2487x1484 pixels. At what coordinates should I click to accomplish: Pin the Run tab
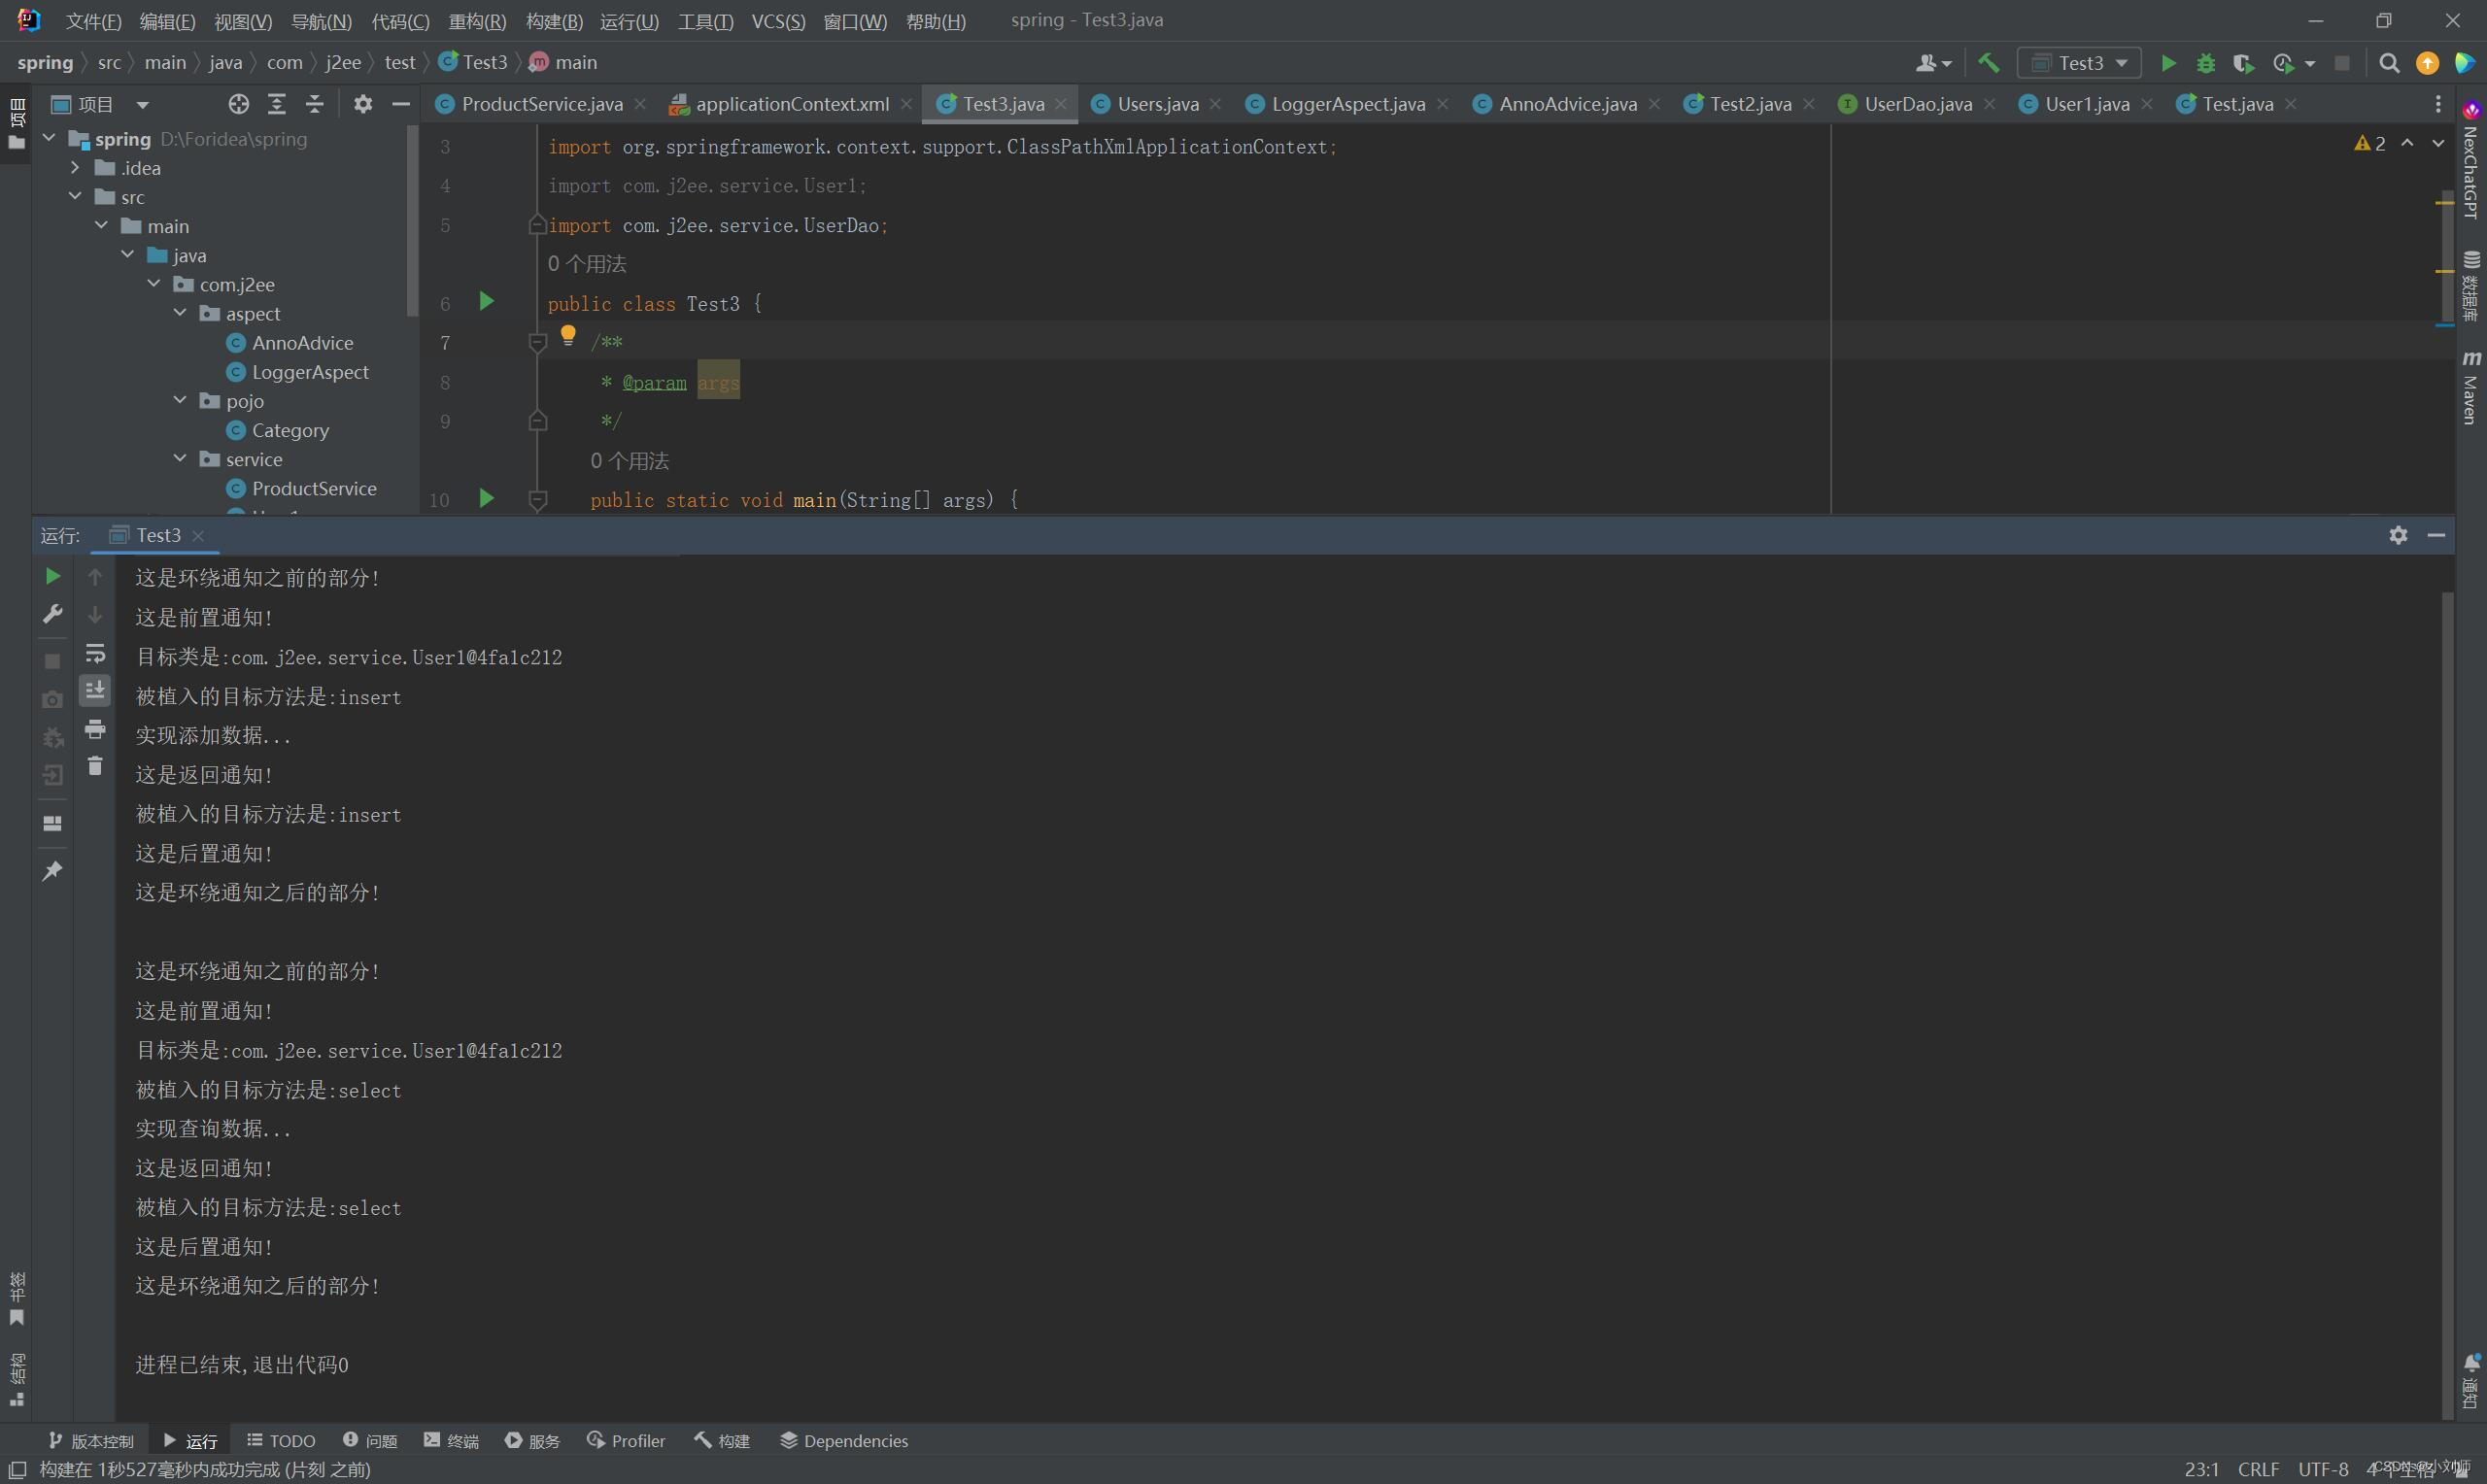(x=53, y=871)
